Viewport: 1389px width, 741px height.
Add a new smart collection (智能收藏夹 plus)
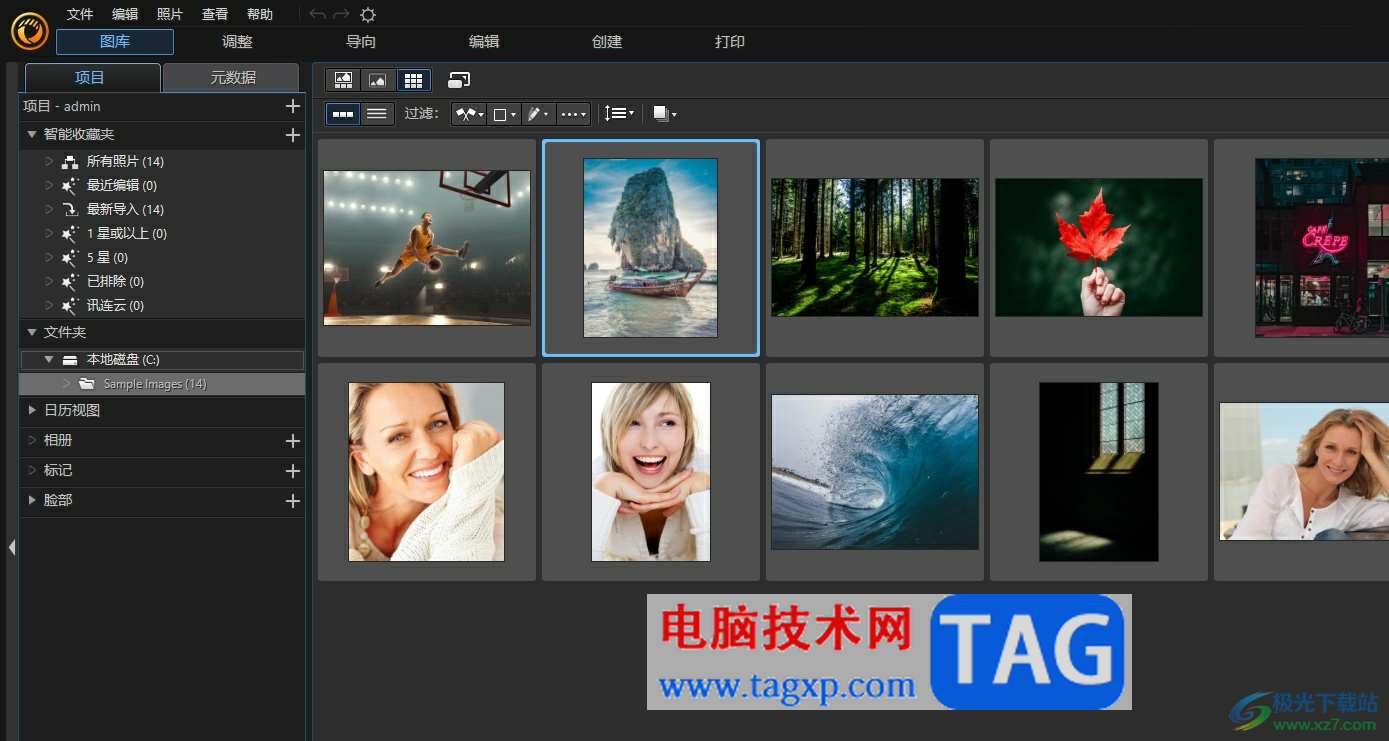[293, 134]
